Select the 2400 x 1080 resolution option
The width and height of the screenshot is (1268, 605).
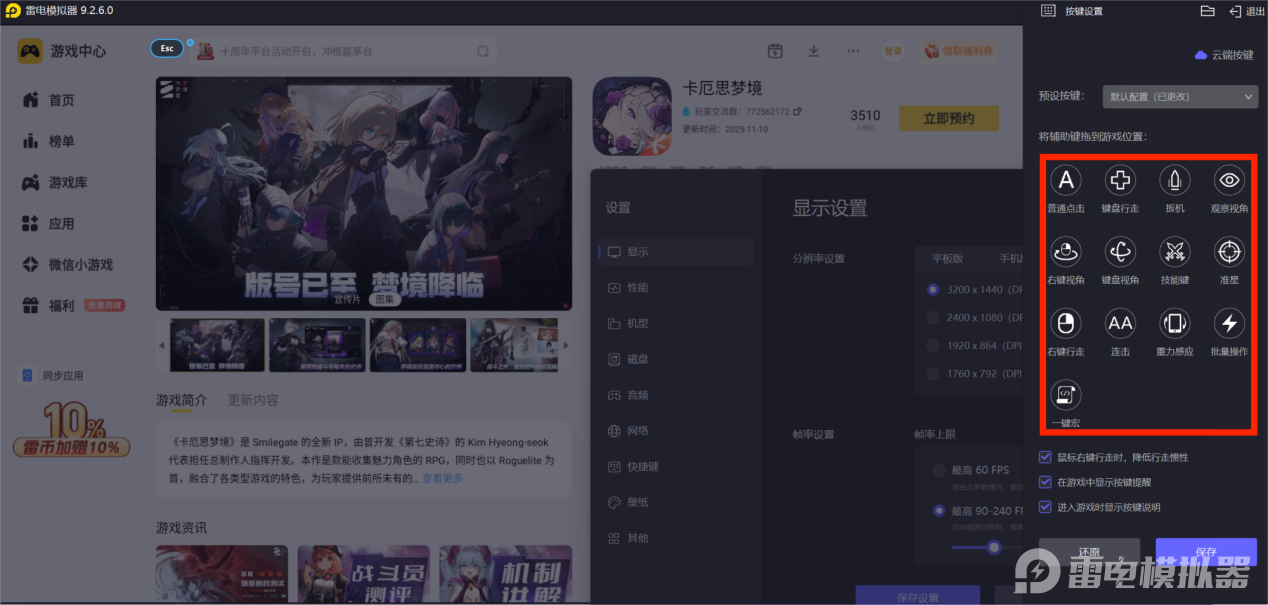[x=933, y=317]
